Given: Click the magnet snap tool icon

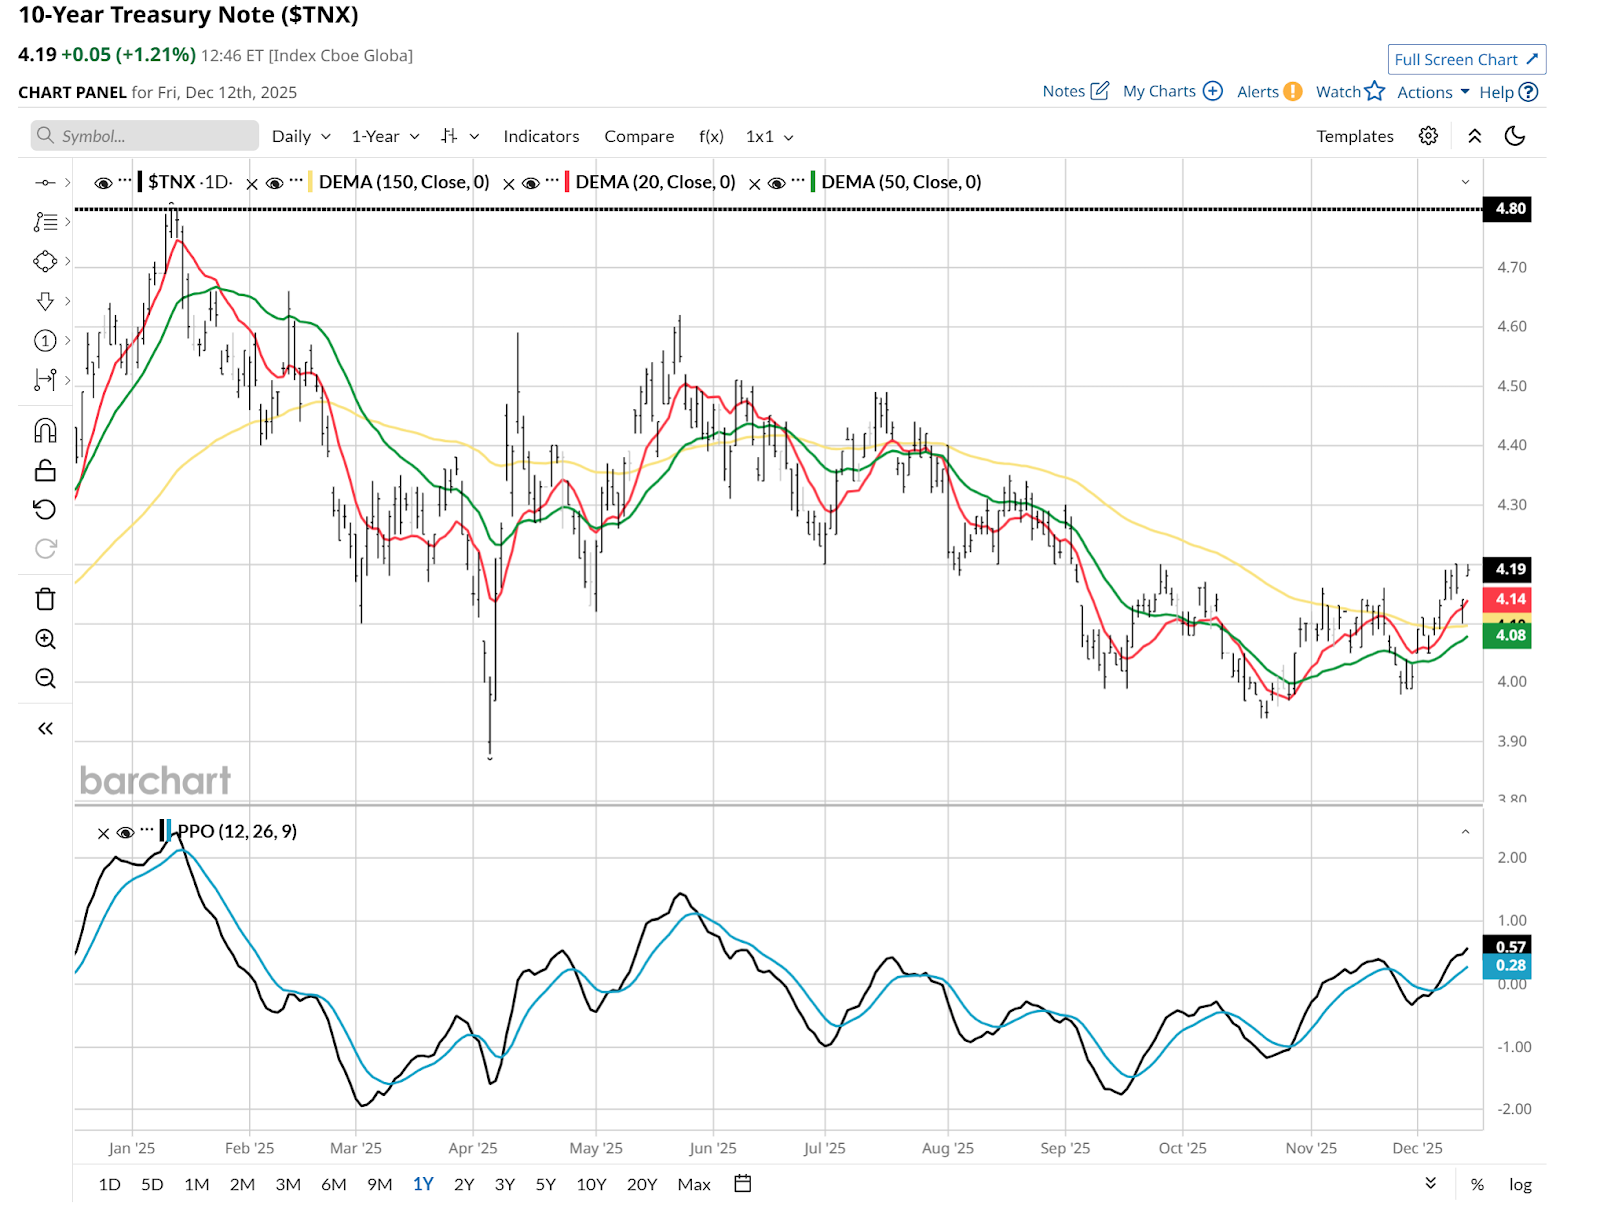Looking at the screenshot, I should [45, 431].
